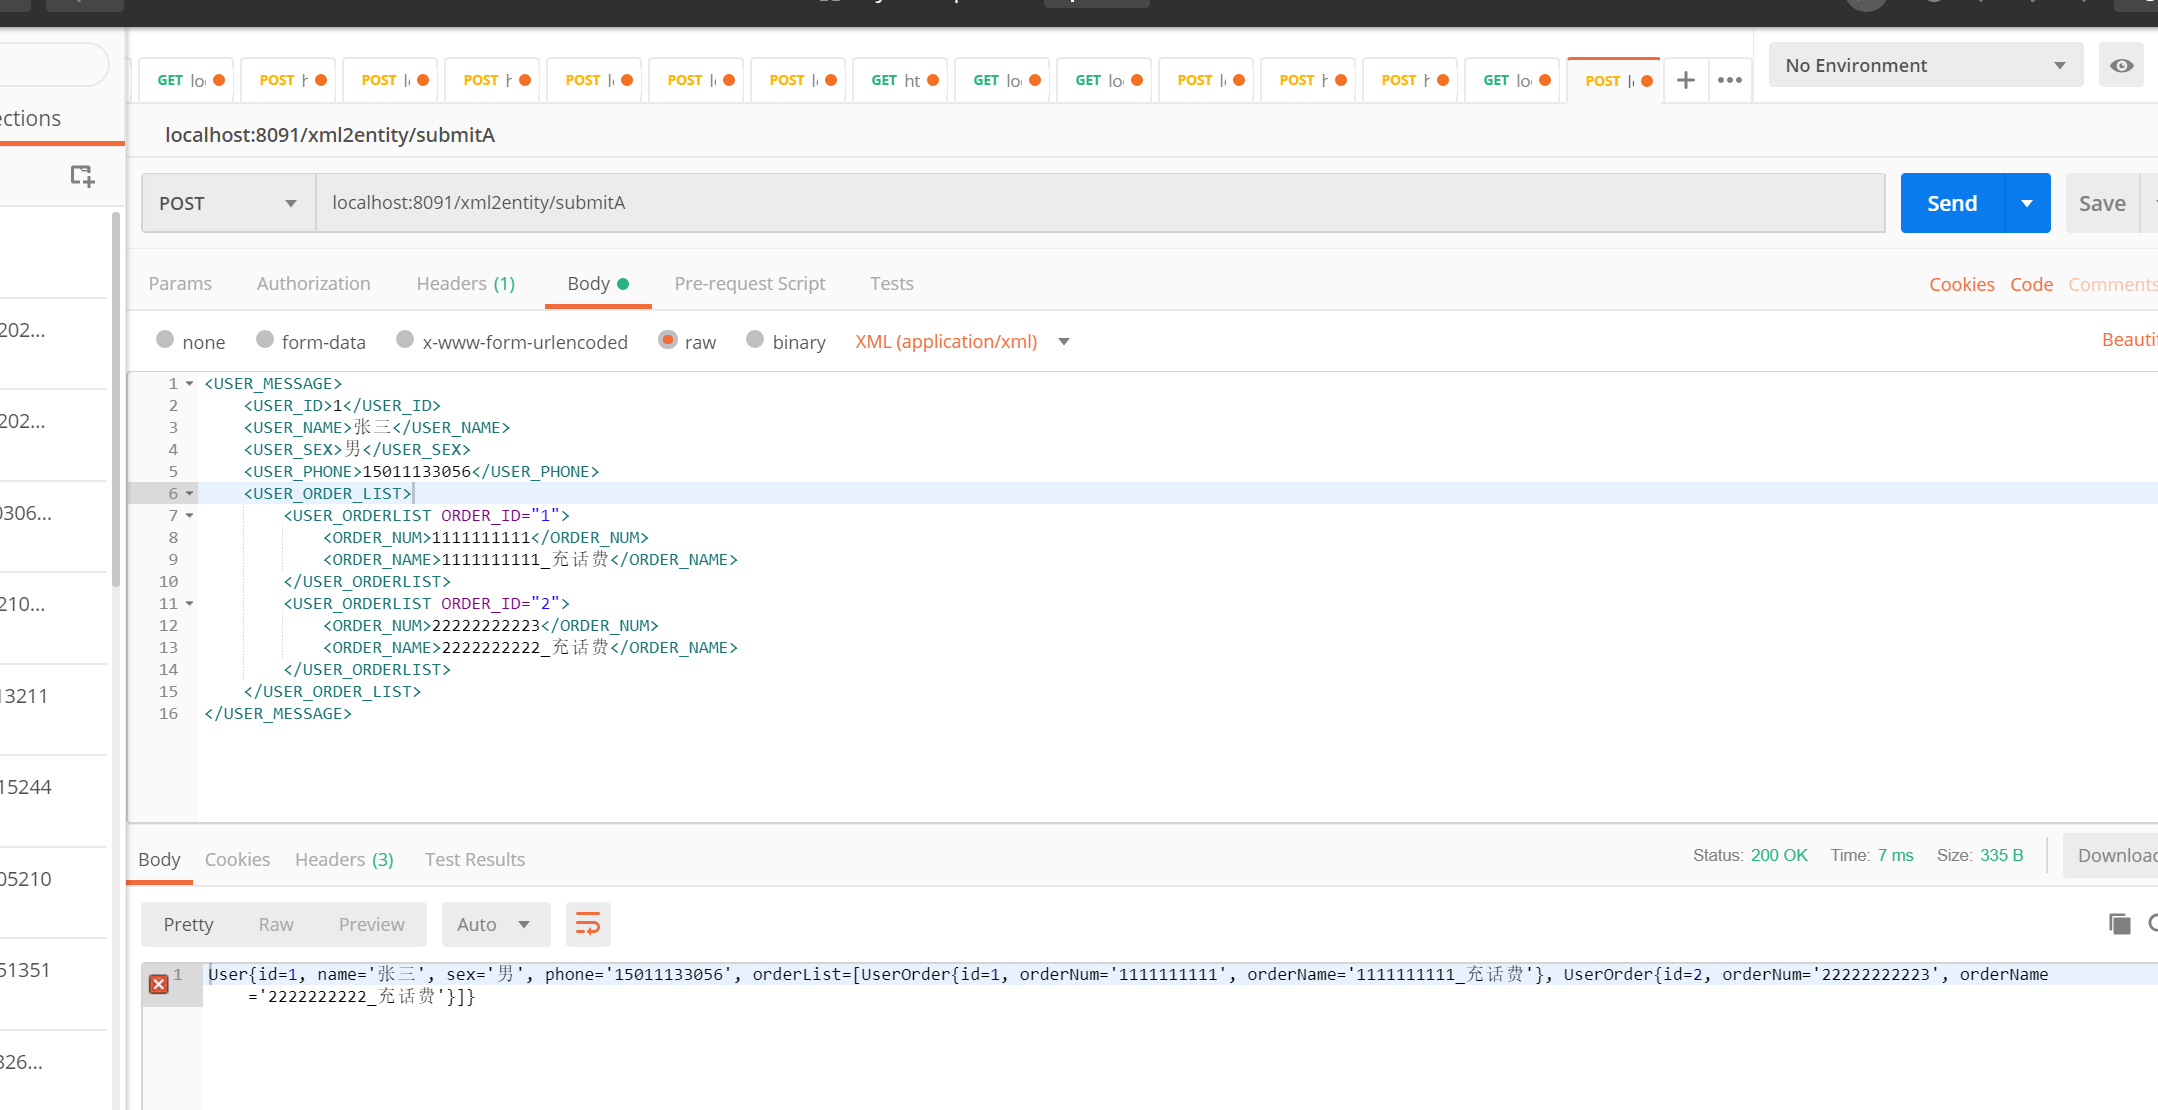Open the response Headers (3) tab

click(x=343, y=859)
